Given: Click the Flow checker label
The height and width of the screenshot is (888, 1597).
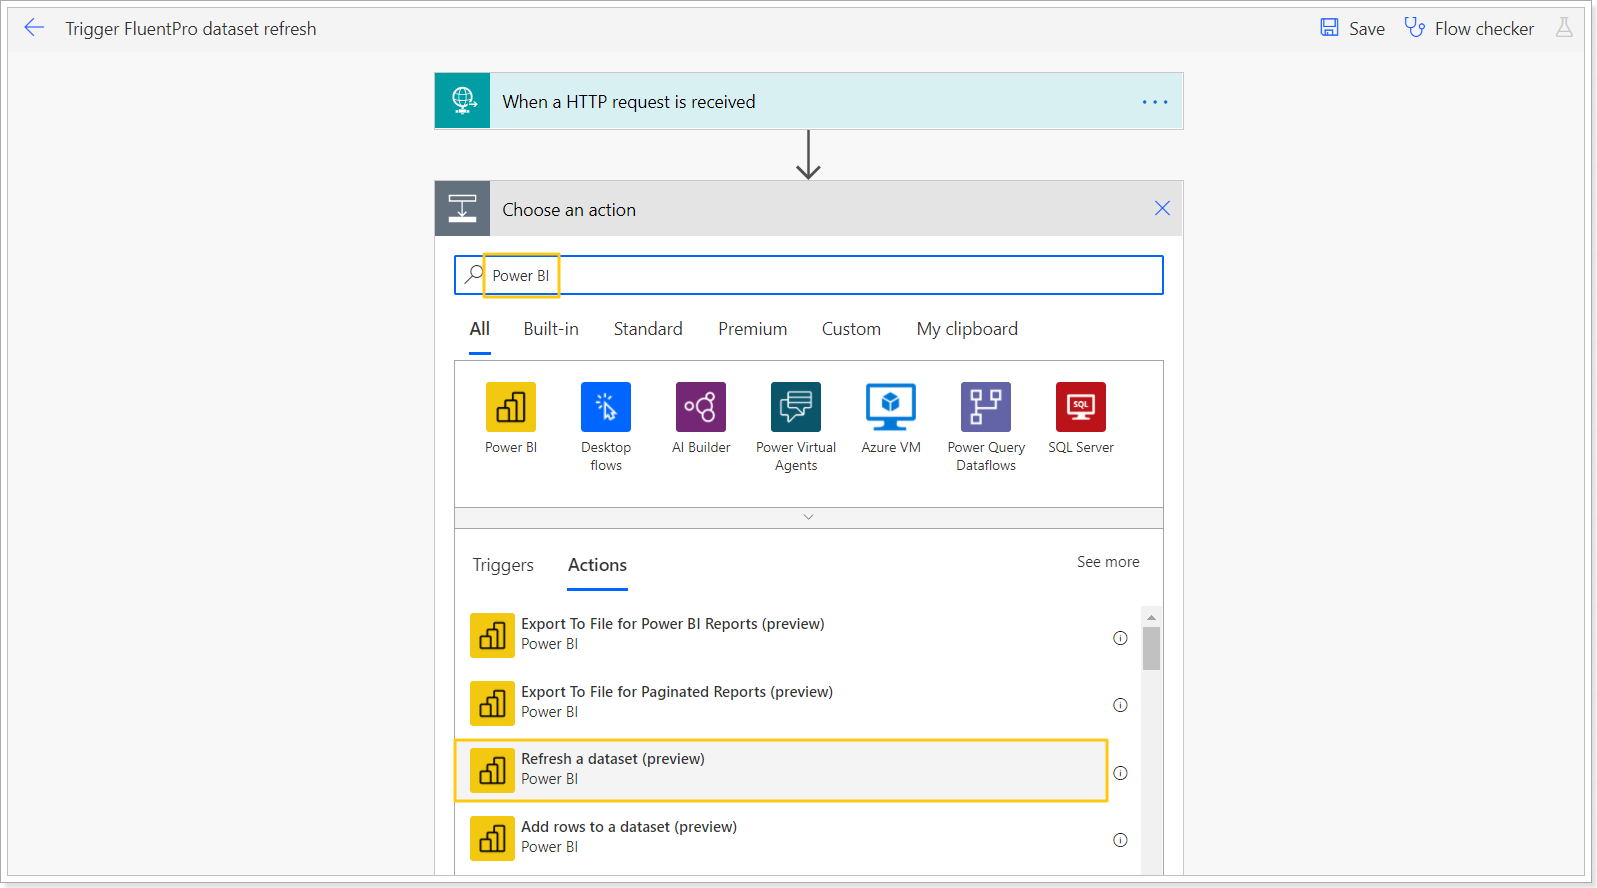Looking at the screenshot, I should point(1484,29).
